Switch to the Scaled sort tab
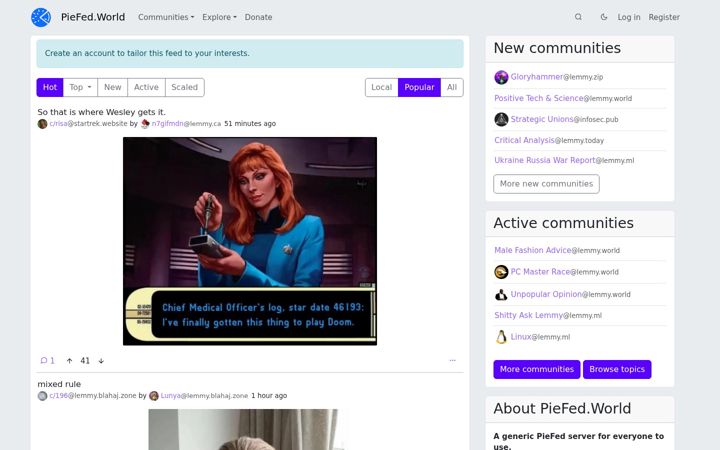 (x=185, y=87)
